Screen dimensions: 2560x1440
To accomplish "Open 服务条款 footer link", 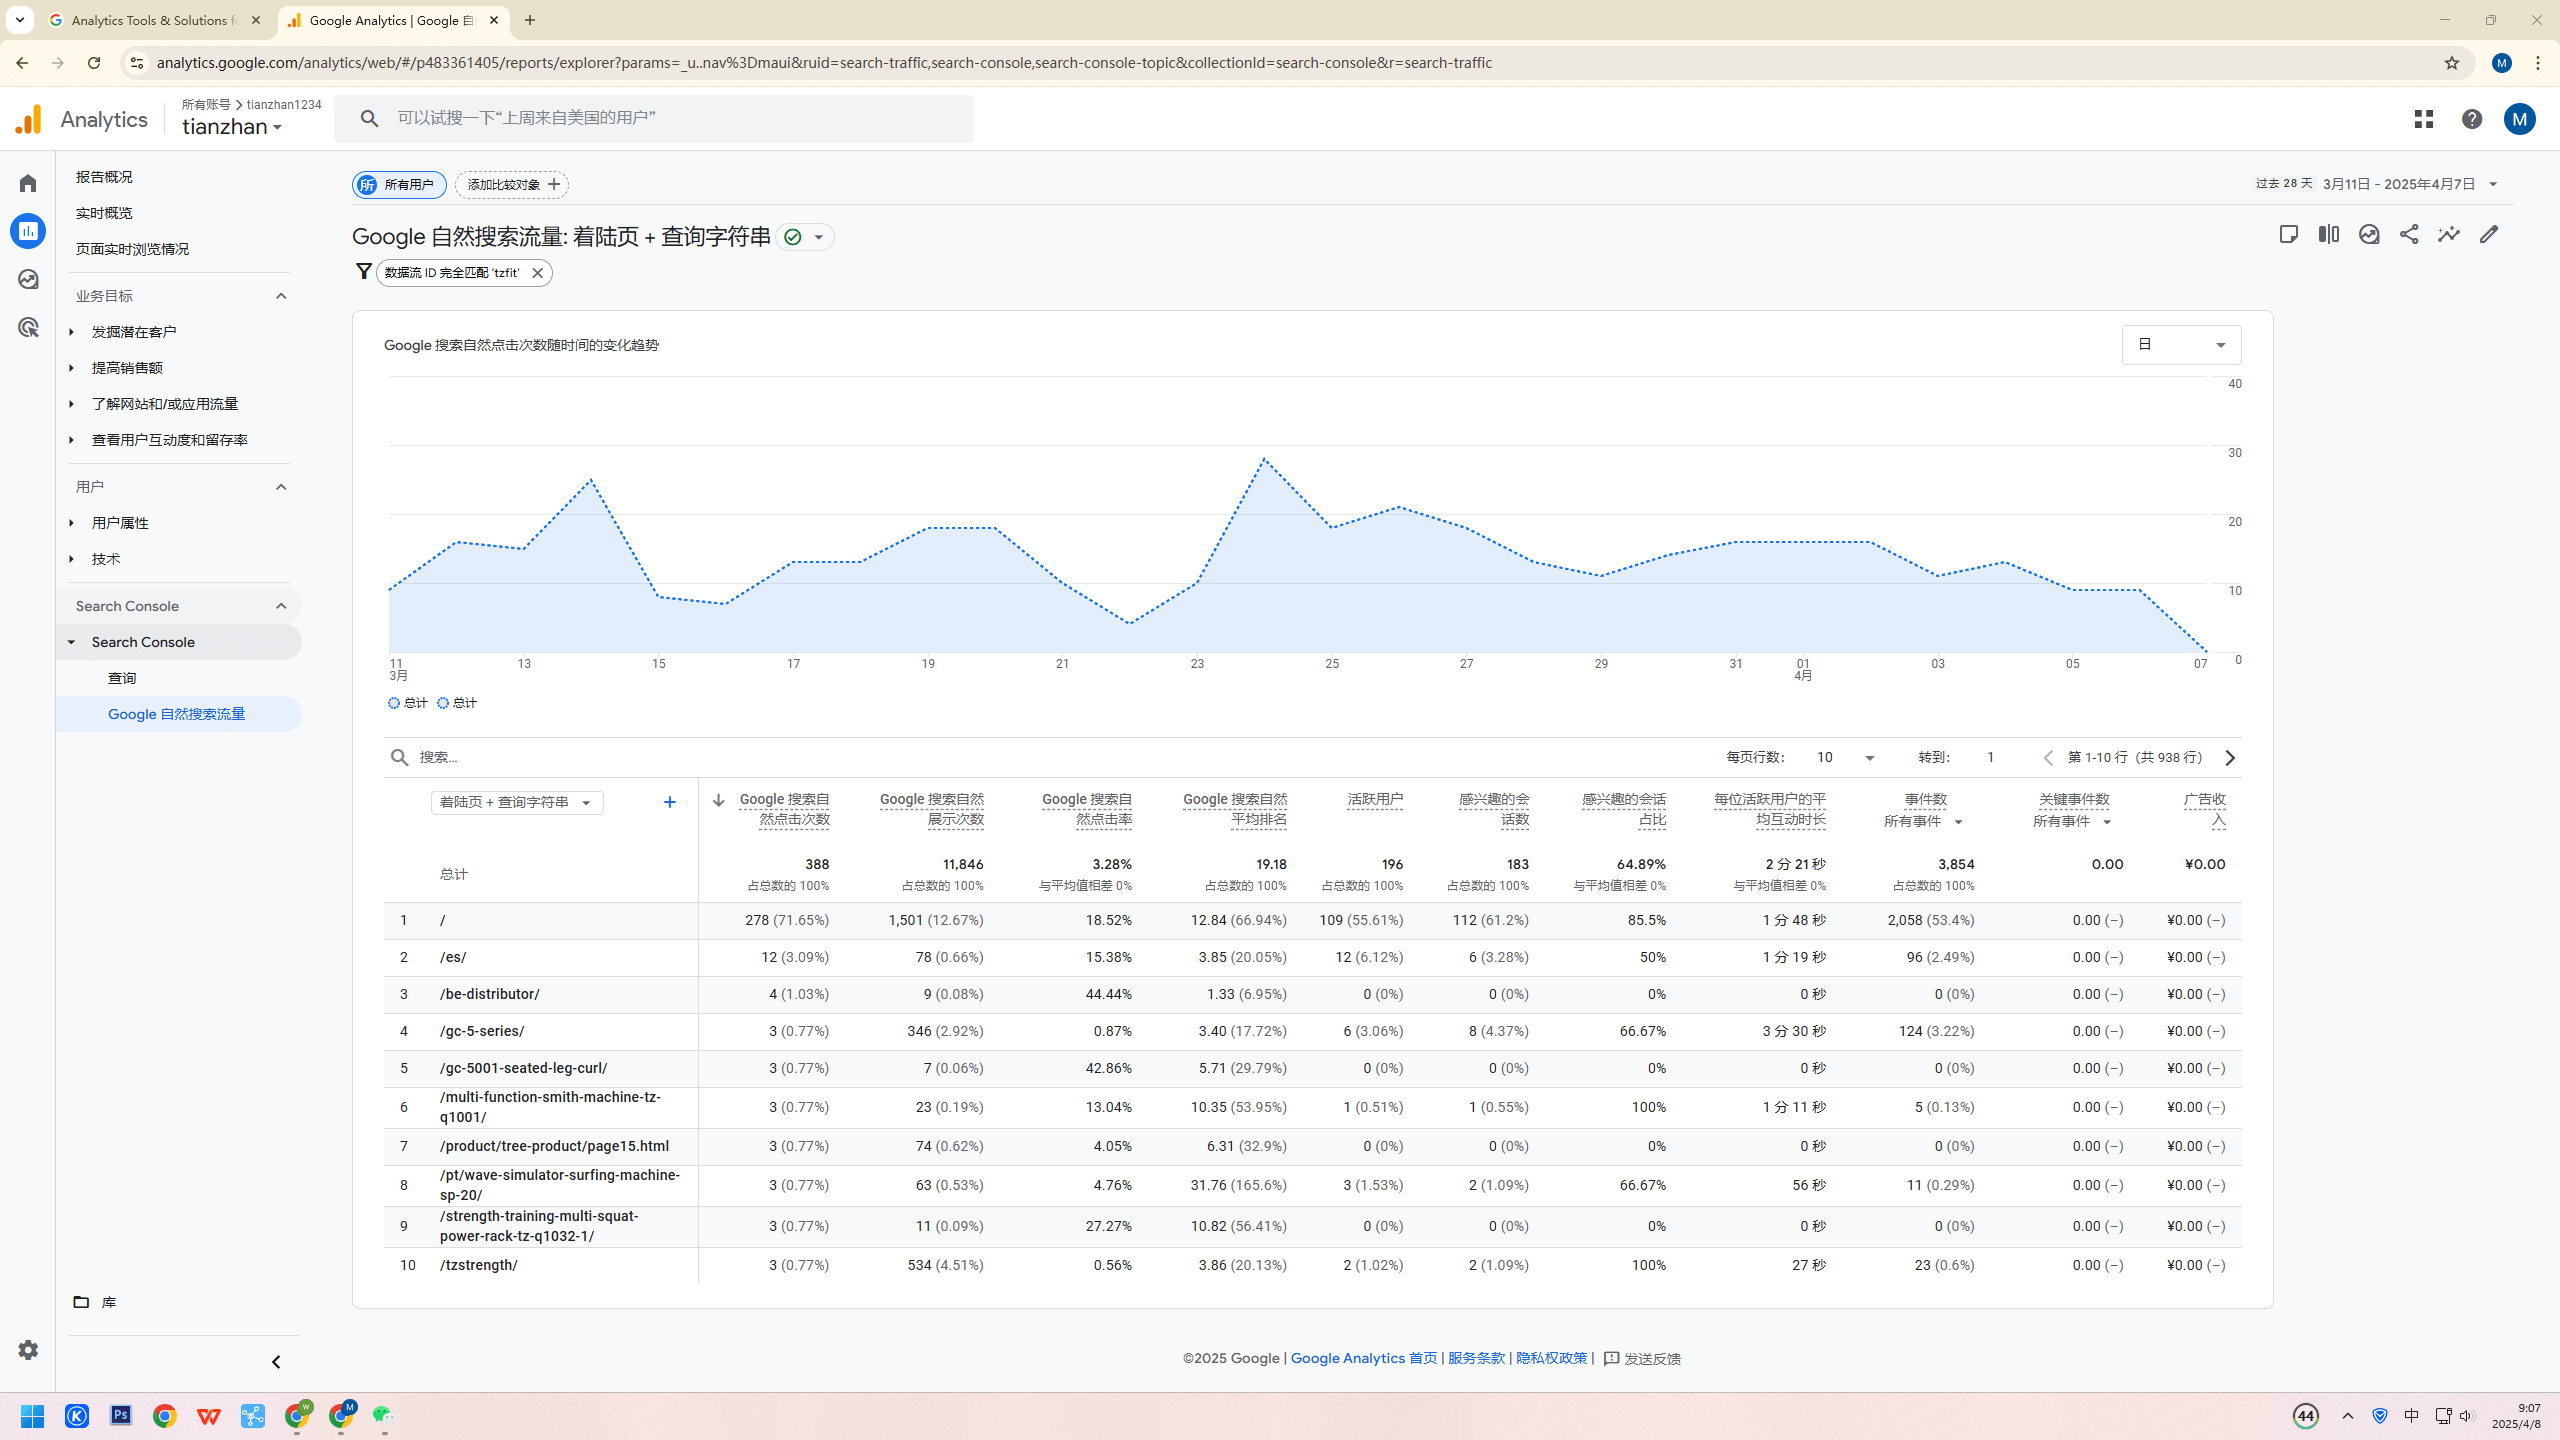I will (x=1476, y=1358).
